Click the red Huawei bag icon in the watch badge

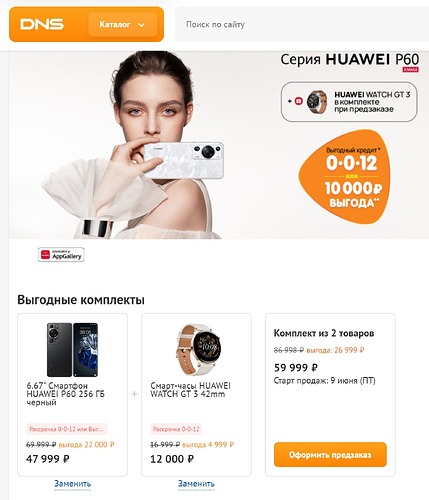(299, 101)
